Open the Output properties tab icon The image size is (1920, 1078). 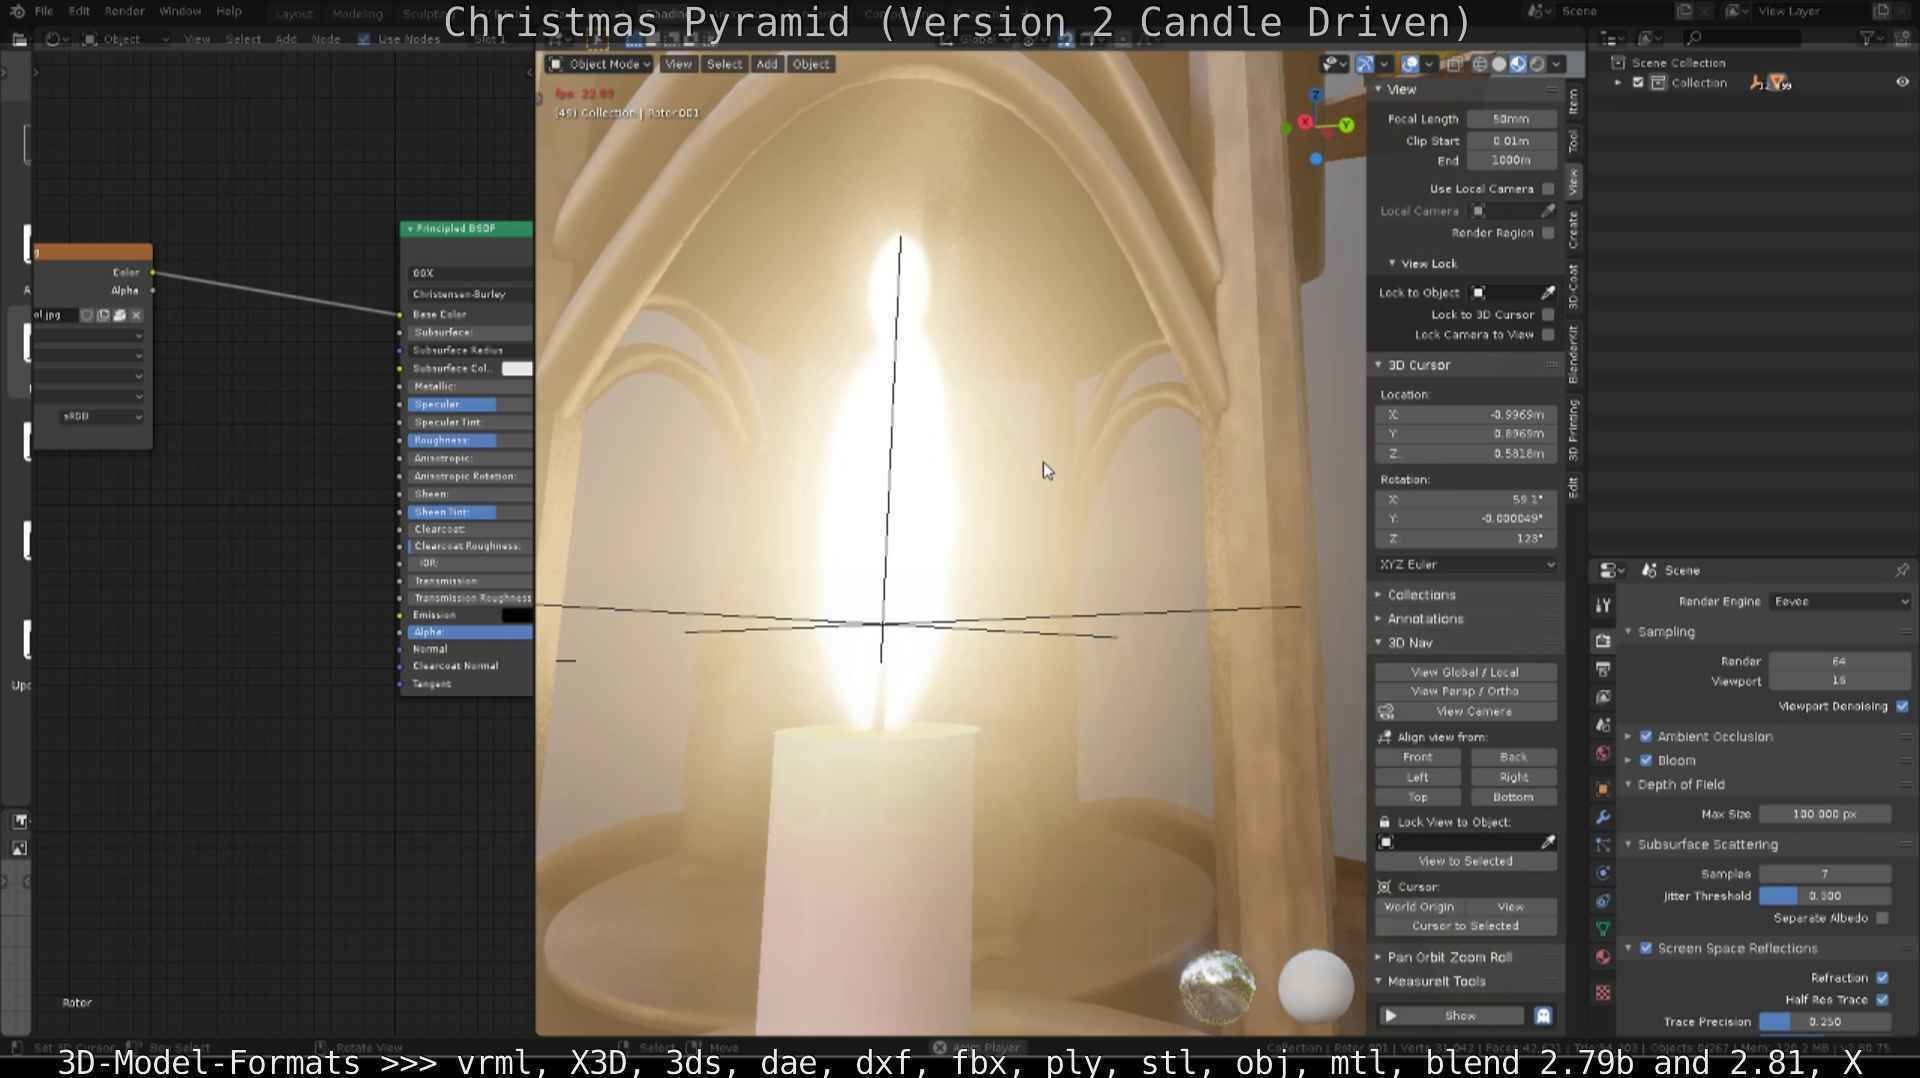[1603, 669]
